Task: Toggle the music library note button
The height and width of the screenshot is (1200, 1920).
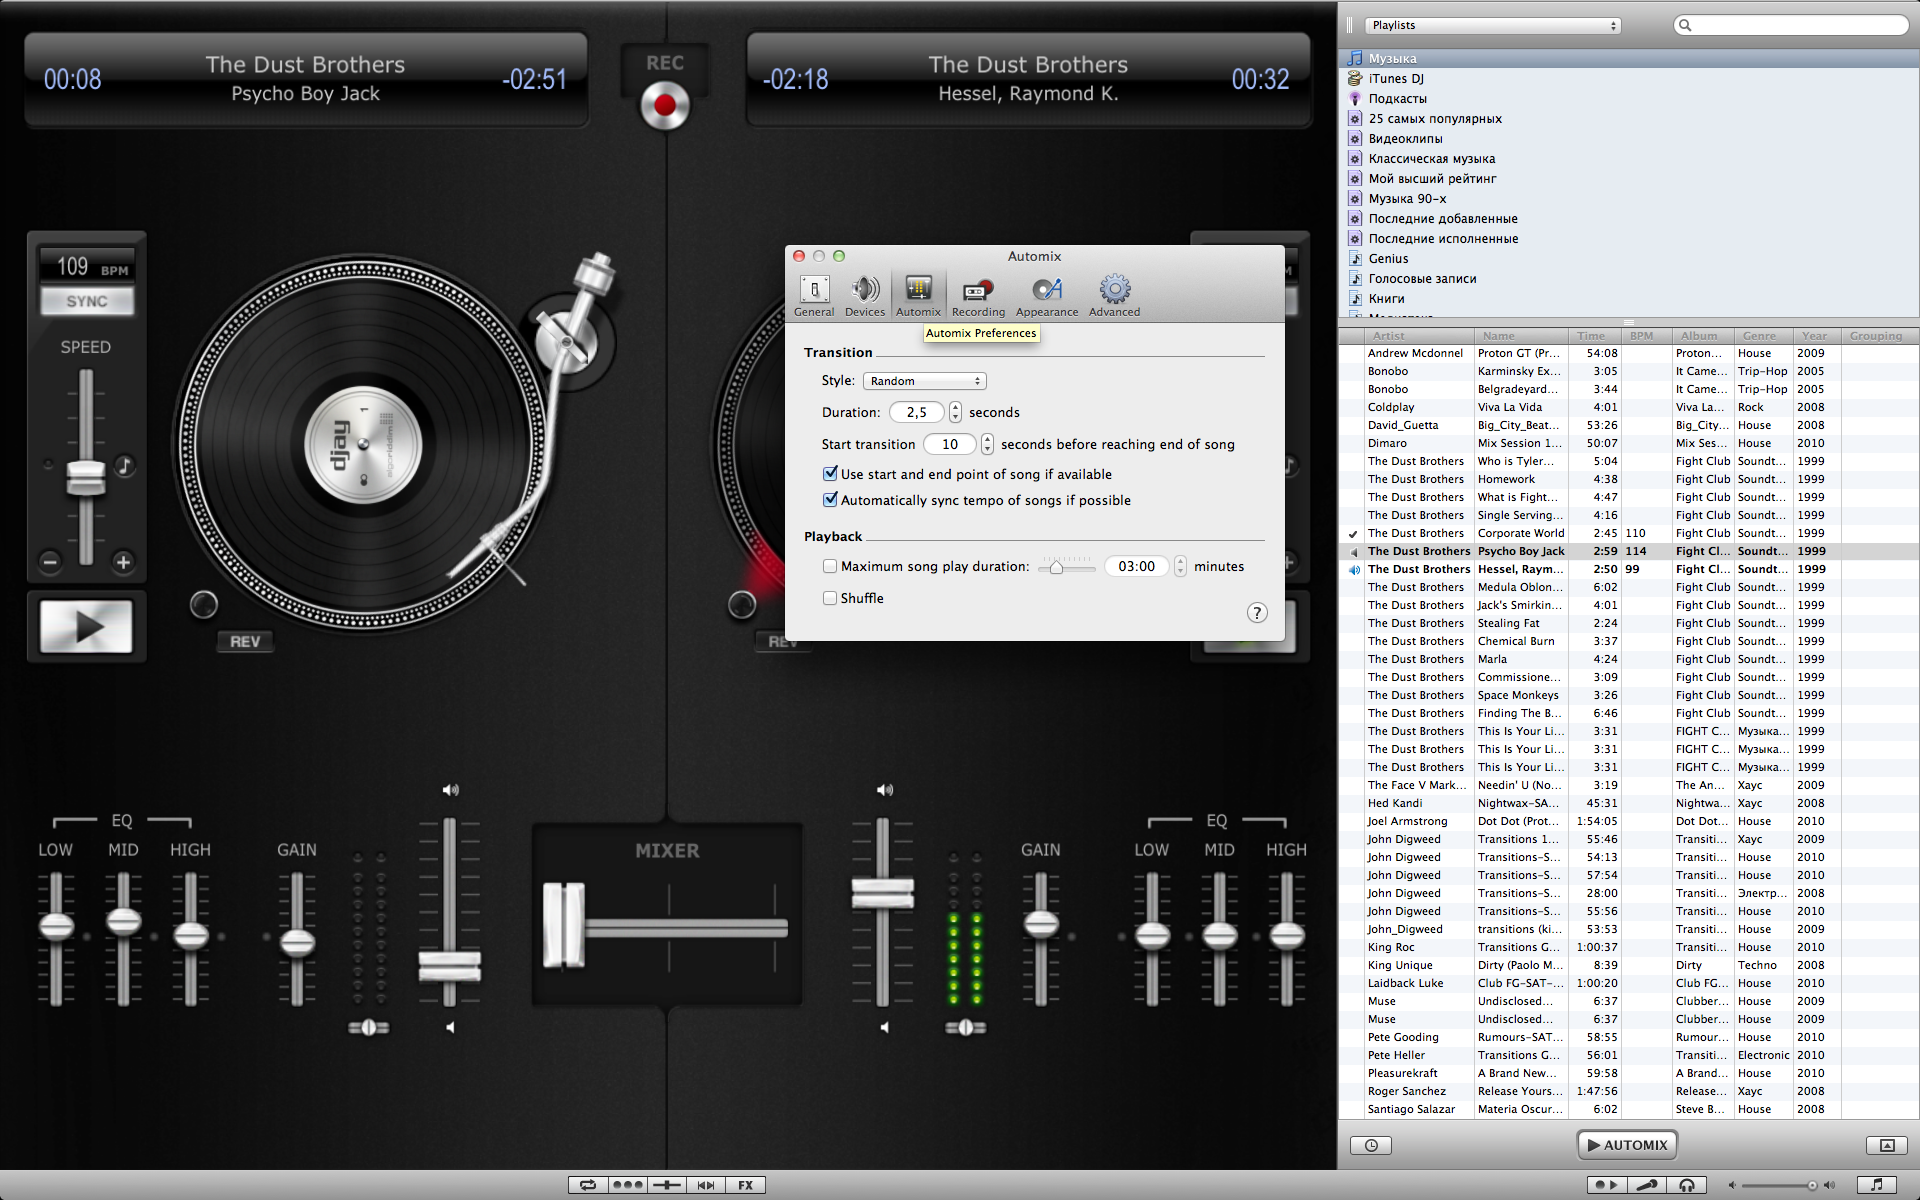Action: pos(1877,1185)
